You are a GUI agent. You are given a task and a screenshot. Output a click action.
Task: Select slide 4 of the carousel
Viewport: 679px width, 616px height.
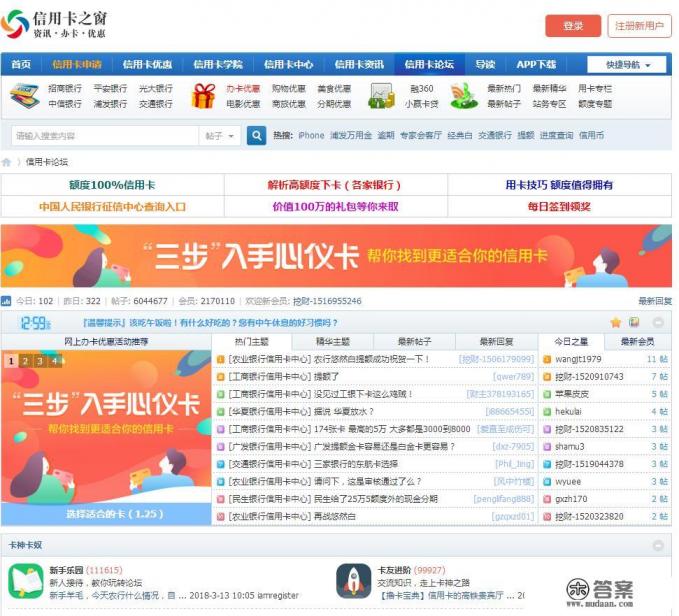pos(55,361)
